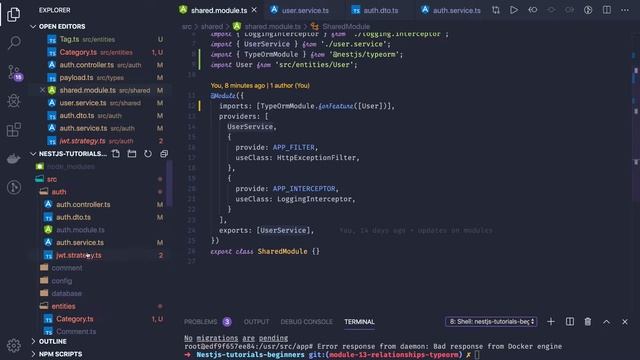Collapse all folders in explorer
This screenshot has height=360, width=640.
click(164, 154)
